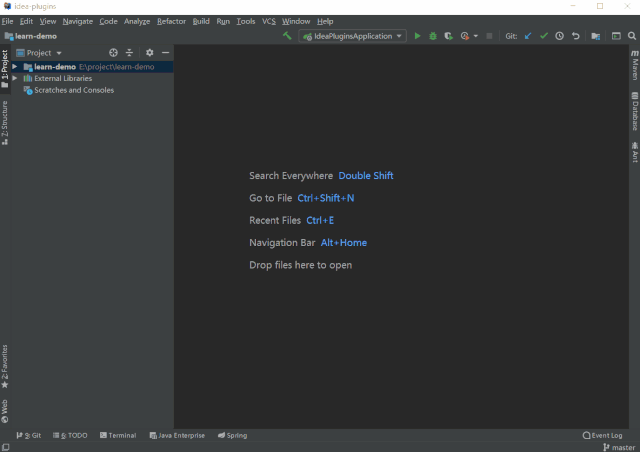This screenshot has height=452, width=640.
Task: Open the Event Log
Action: (x=603, y=435)
